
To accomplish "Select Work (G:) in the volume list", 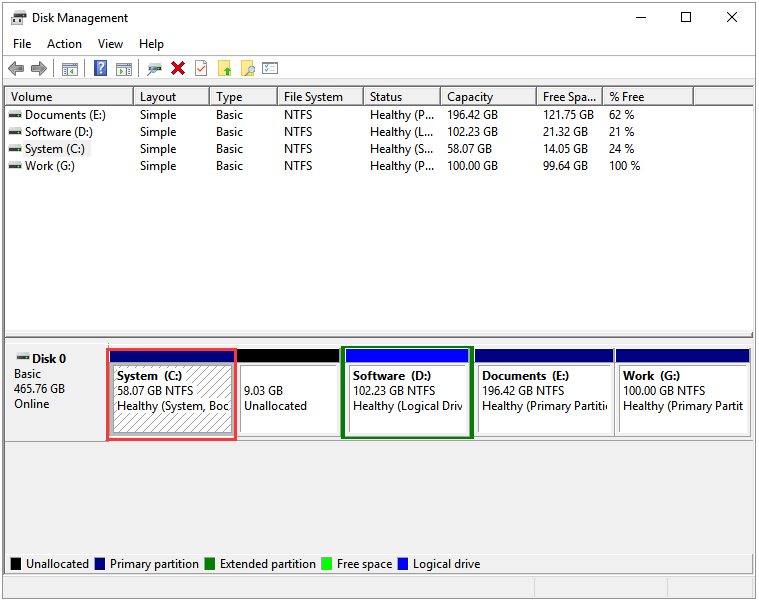I will pyautogui.click(x=50, y=166).
